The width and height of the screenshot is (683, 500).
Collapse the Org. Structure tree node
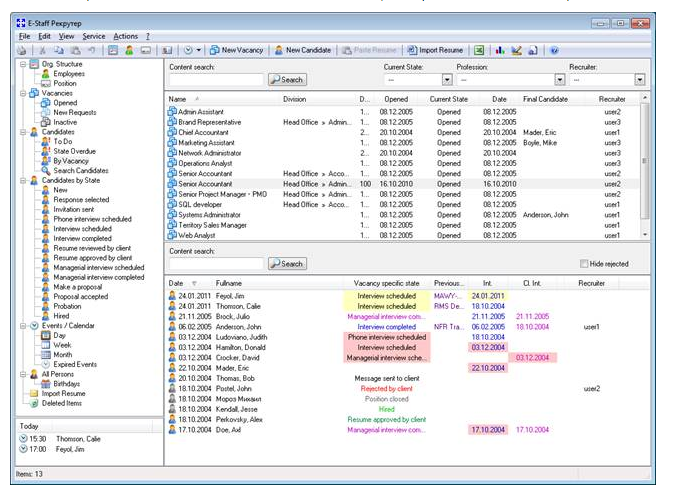click(23, 64)
